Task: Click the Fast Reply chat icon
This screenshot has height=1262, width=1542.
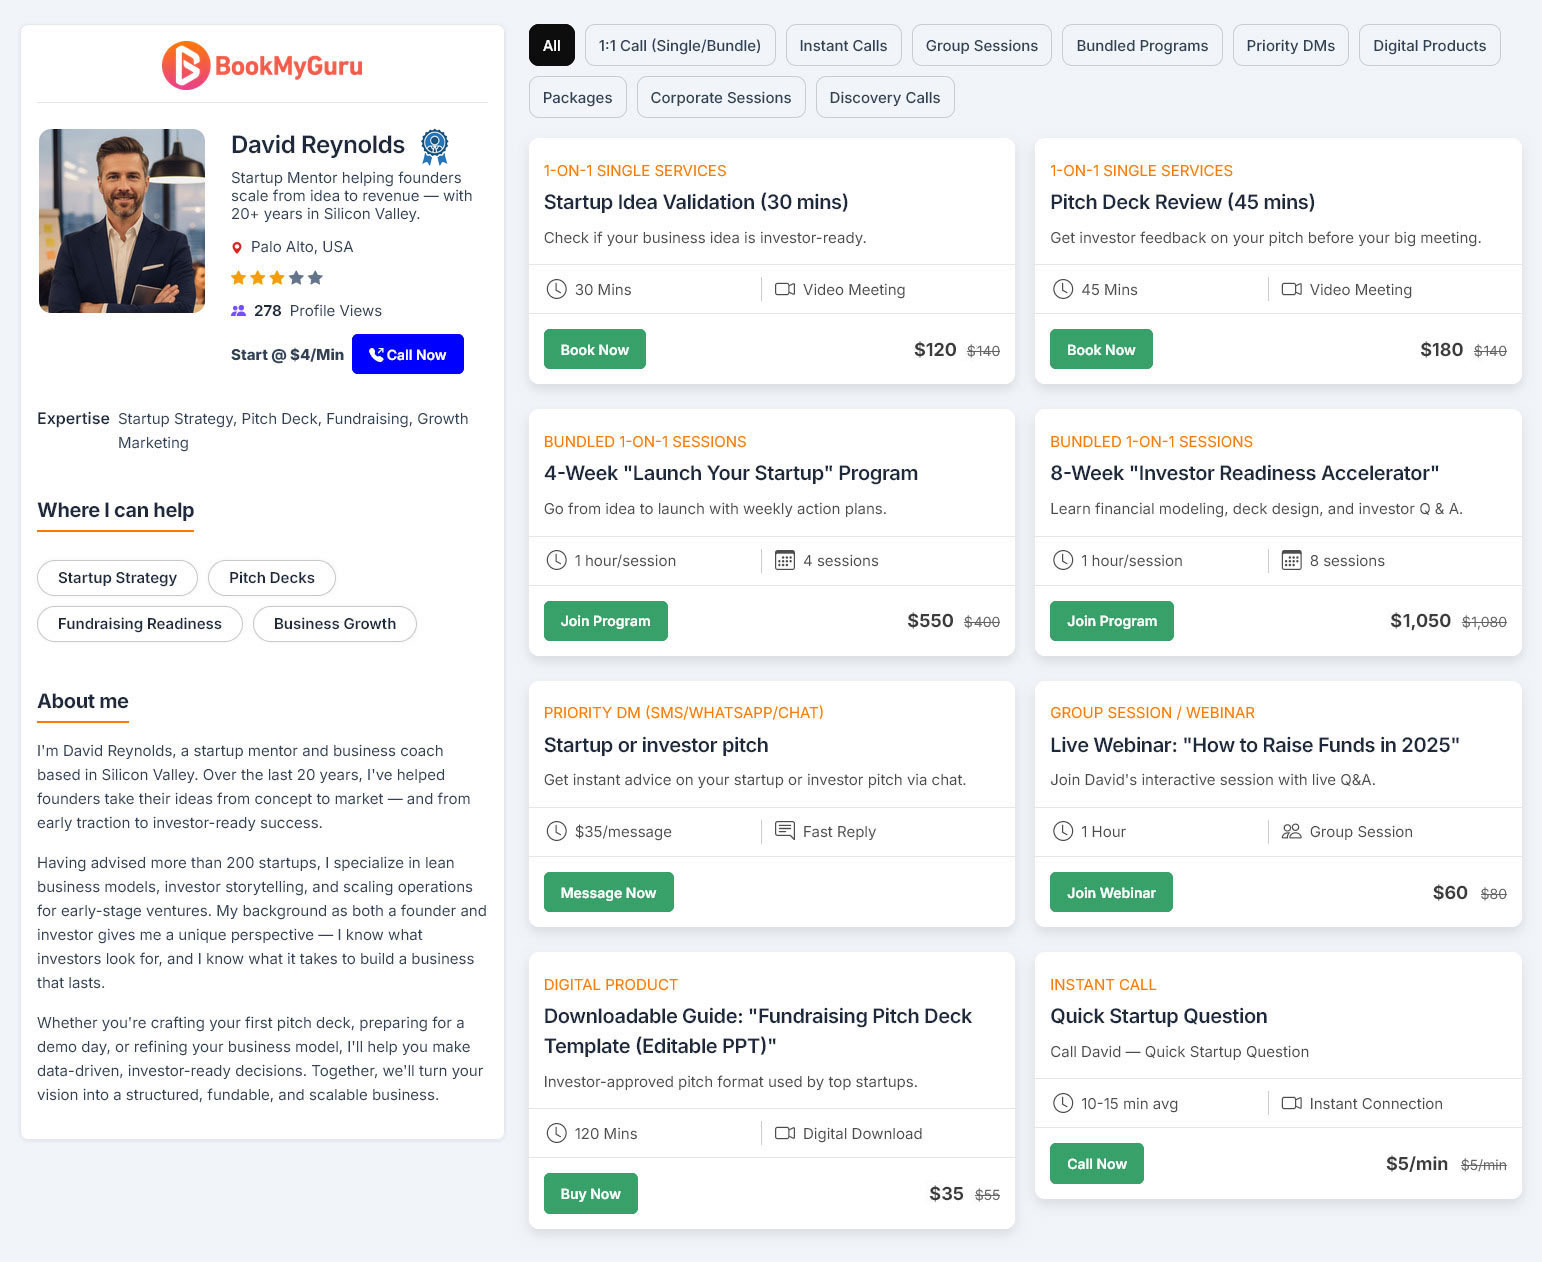Action: click(x=785, y=832)
